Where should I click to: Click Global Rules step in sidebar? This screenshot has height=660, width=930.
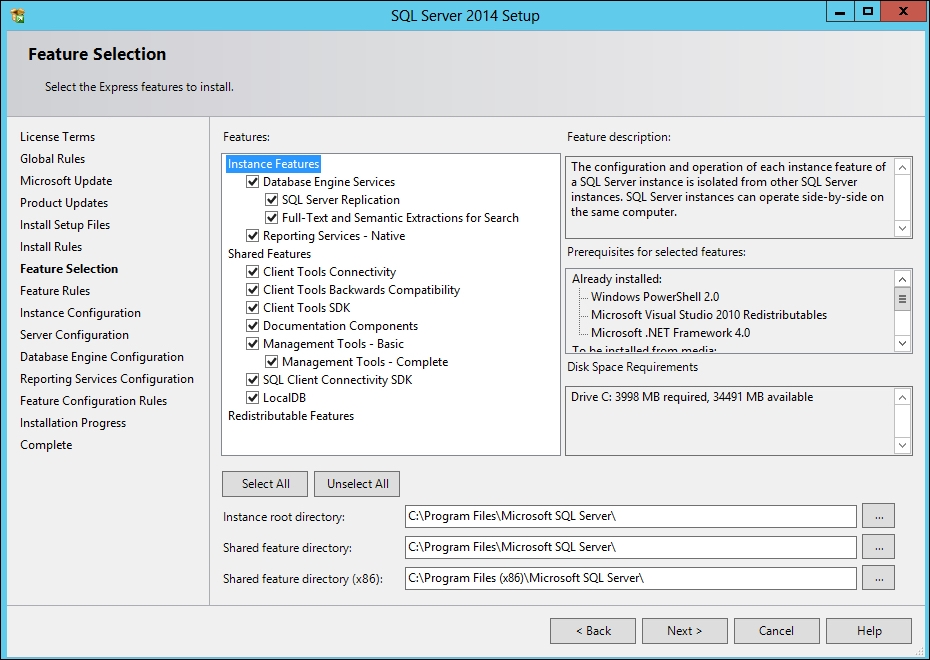coord(52,159)
